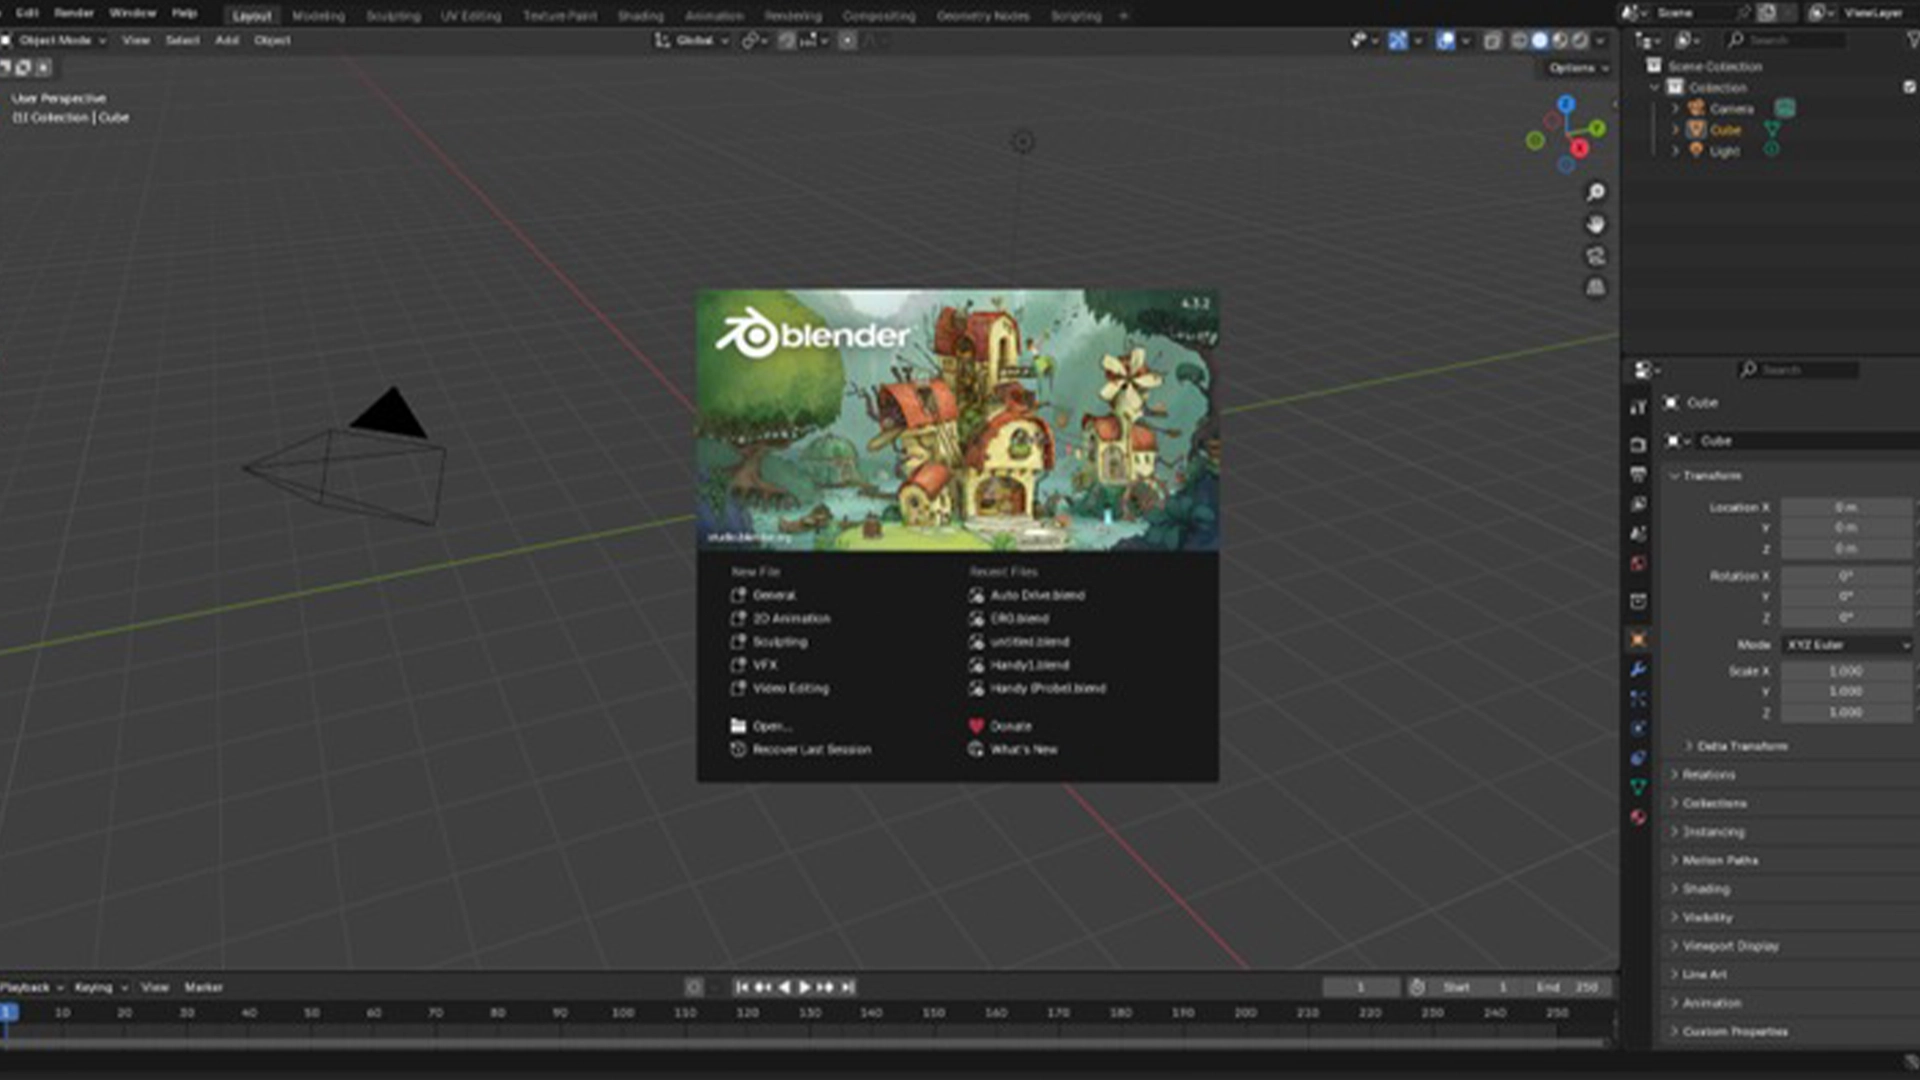Open the Scene properties tab icon
1920x1080 pixels.
pos(1638,534)
